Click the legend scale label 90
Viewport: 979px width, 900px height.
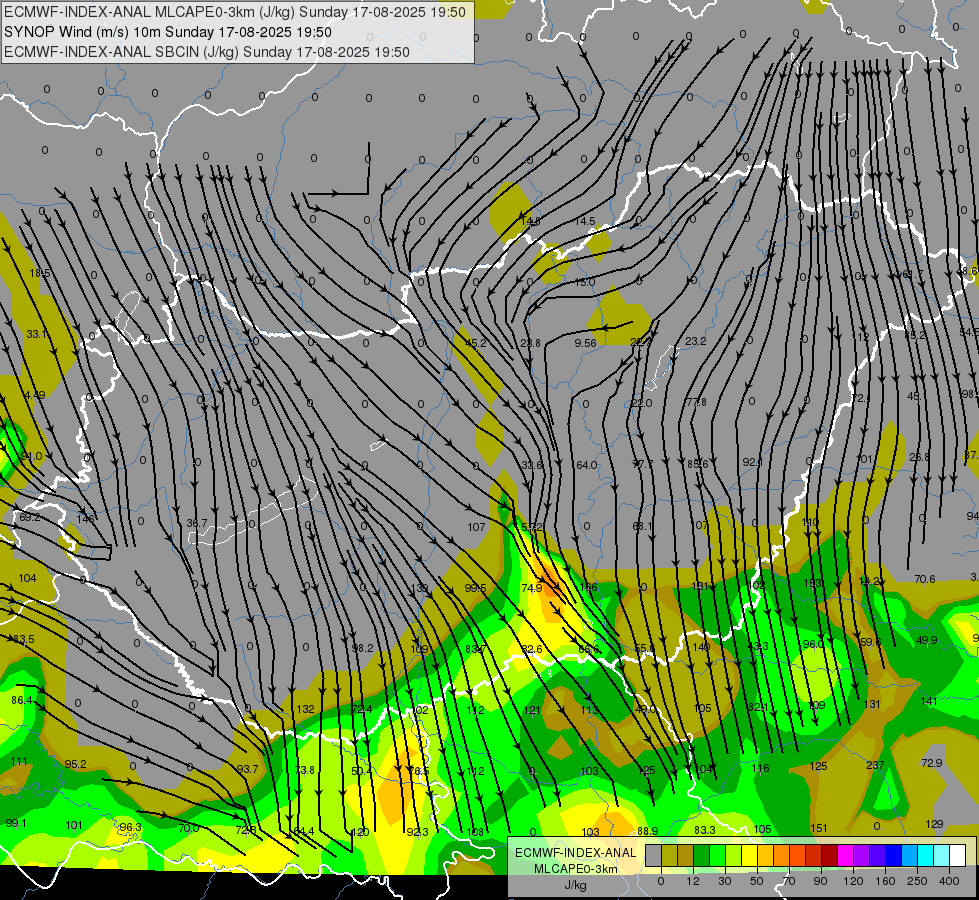point(820,881)
